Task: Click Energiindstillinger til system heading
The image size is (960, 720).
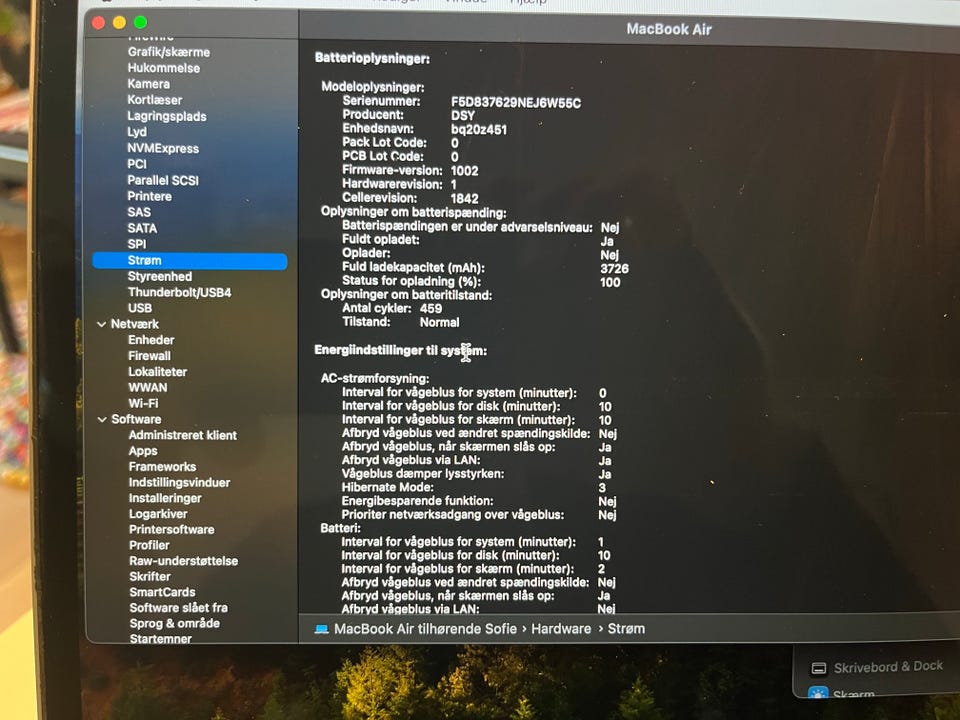Action: [400, 350]
